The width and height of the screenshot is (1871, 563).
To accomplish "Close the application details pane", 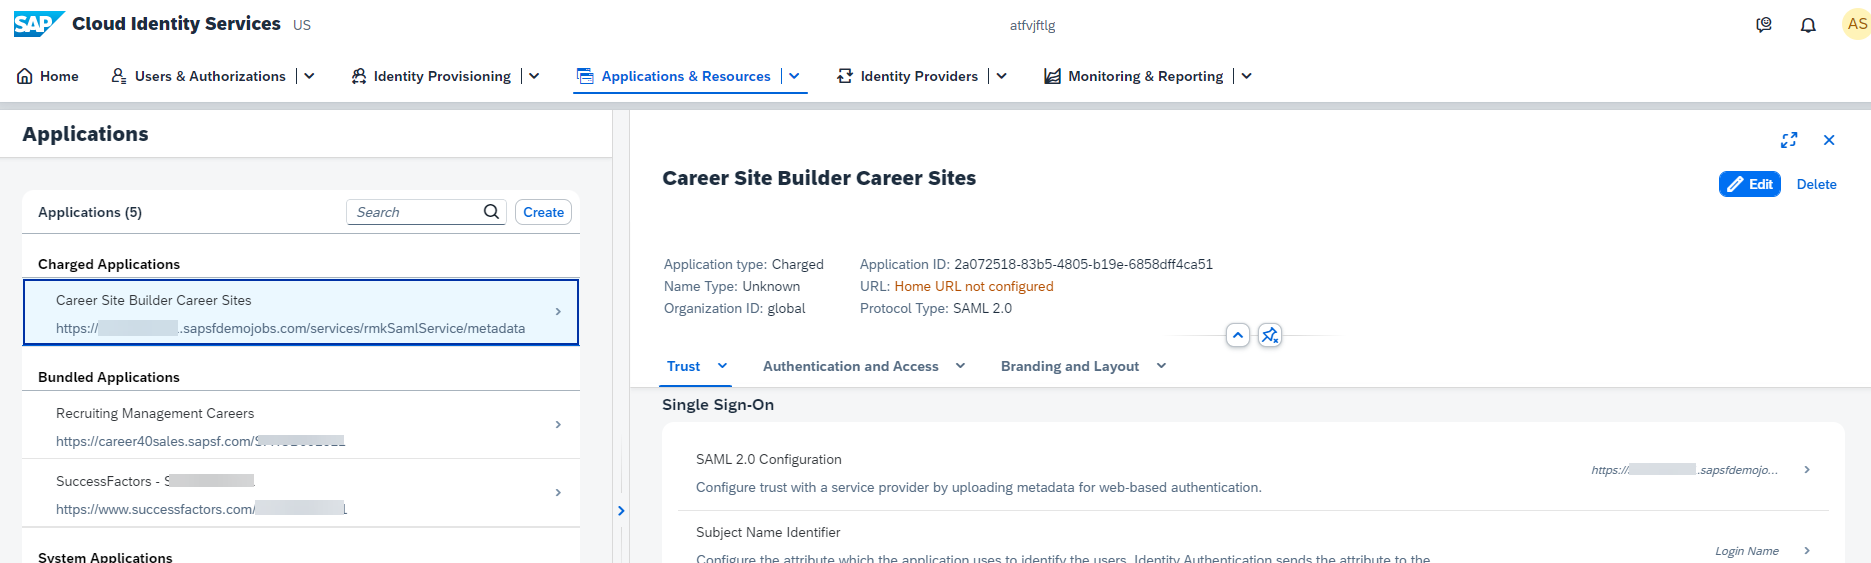I will 1829,140.
